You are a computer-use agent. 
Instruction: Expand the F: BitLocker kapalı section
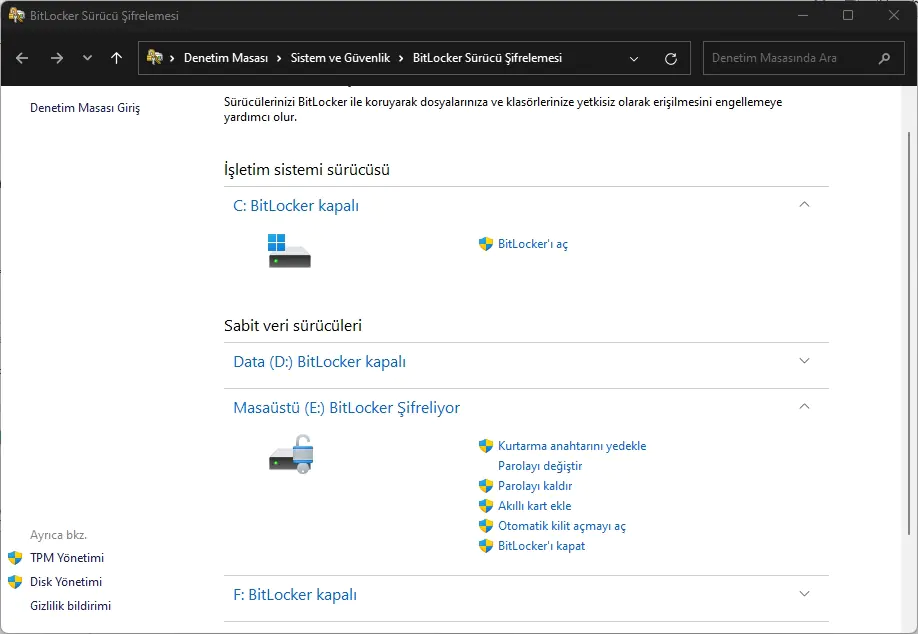coord(805,594)
